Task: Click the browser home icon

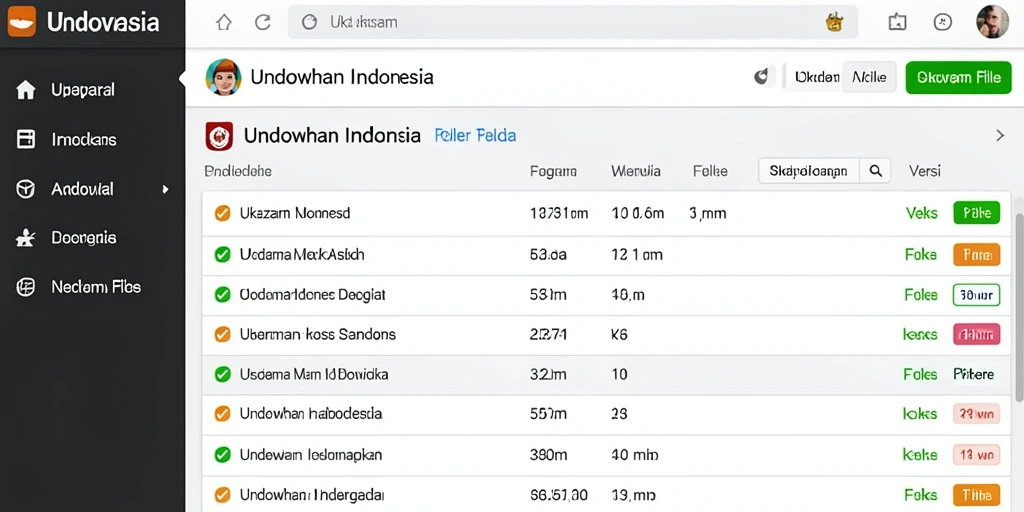Action: 224,22
